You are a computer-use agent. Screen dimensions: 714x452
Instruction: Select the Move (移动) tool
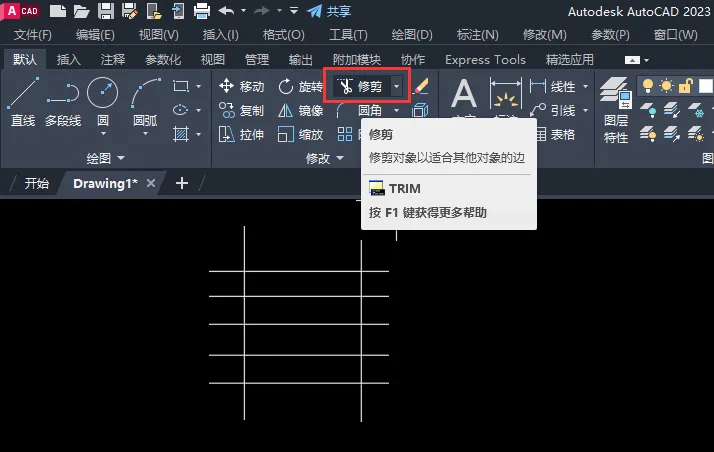(241, 86)
